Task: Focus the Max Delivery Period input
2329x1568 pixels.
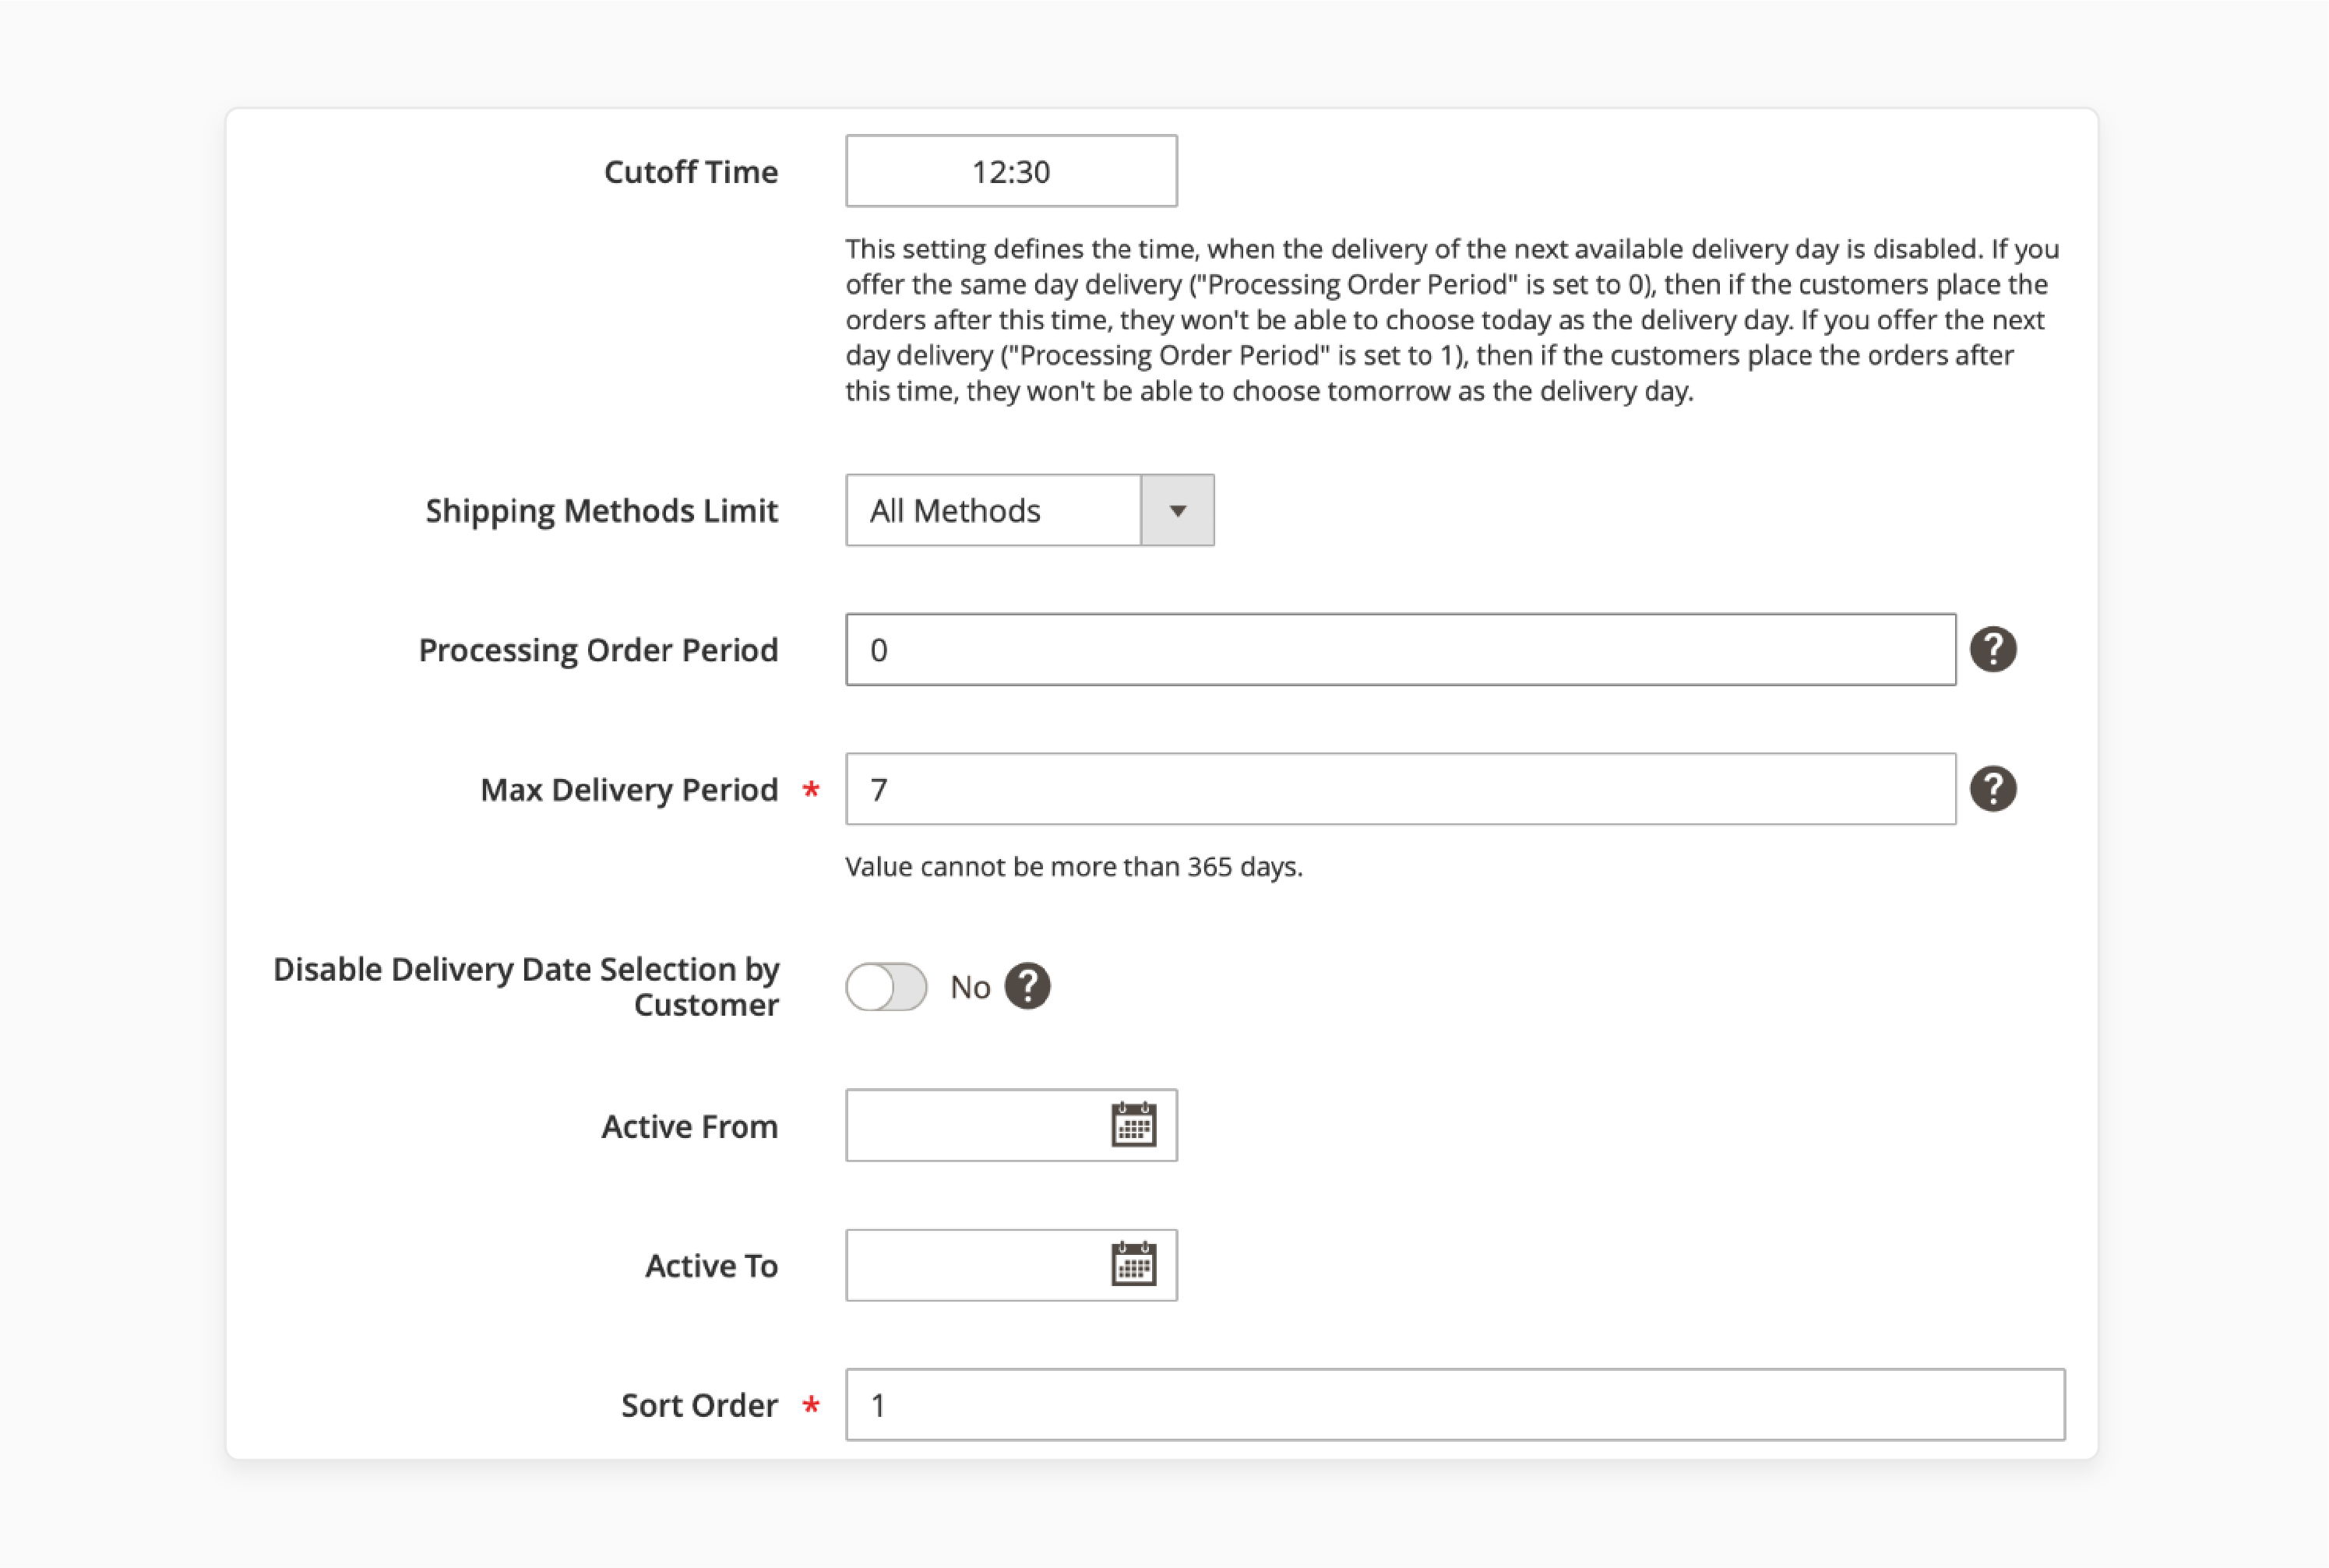Action: [x=1400, y=789]
